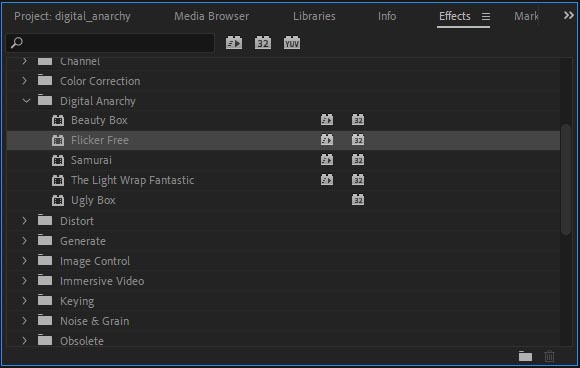Viewport: 580px width, 368px height.
Task: Select the Image Control folder label
Action: [95, 261]
